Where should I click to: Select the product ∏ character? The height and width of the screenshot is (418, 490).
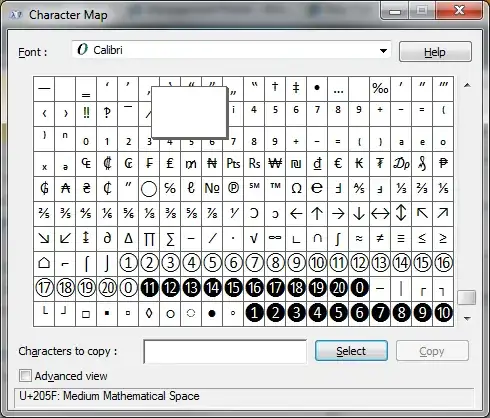[x=149, y=239]
